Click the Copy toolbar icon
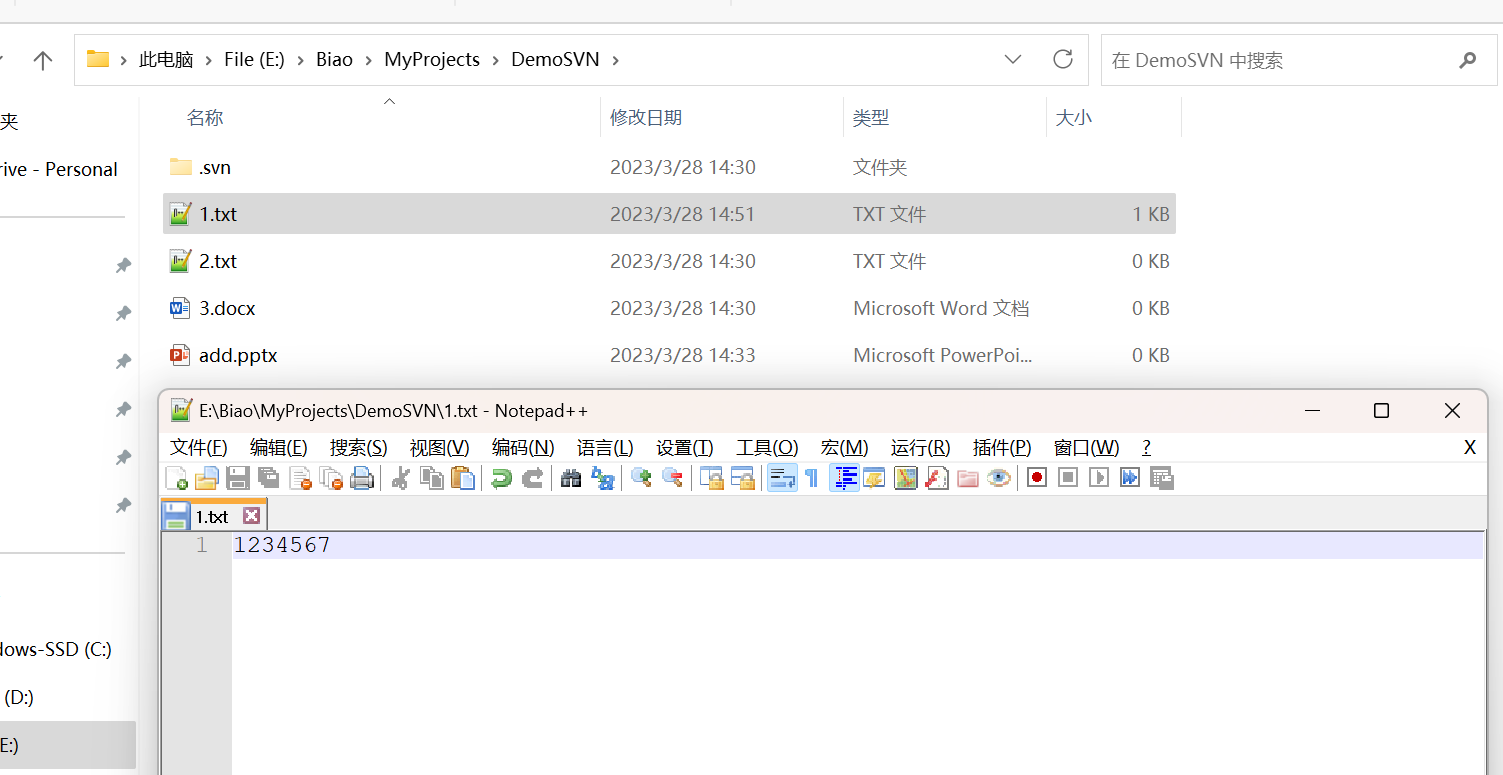Screen dimensions: 1503x775 click(432, 478)
